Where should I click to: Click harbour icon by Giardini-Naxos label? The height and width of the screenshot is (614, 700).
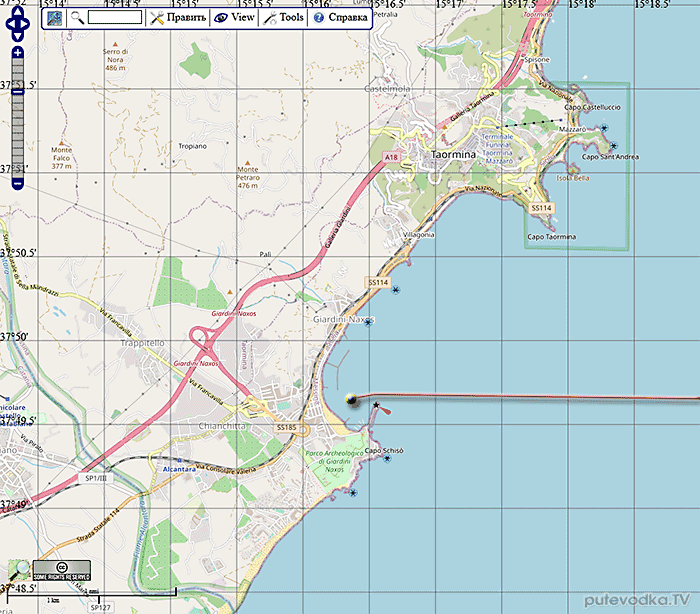pyautogui.click(x=368, y=322)
